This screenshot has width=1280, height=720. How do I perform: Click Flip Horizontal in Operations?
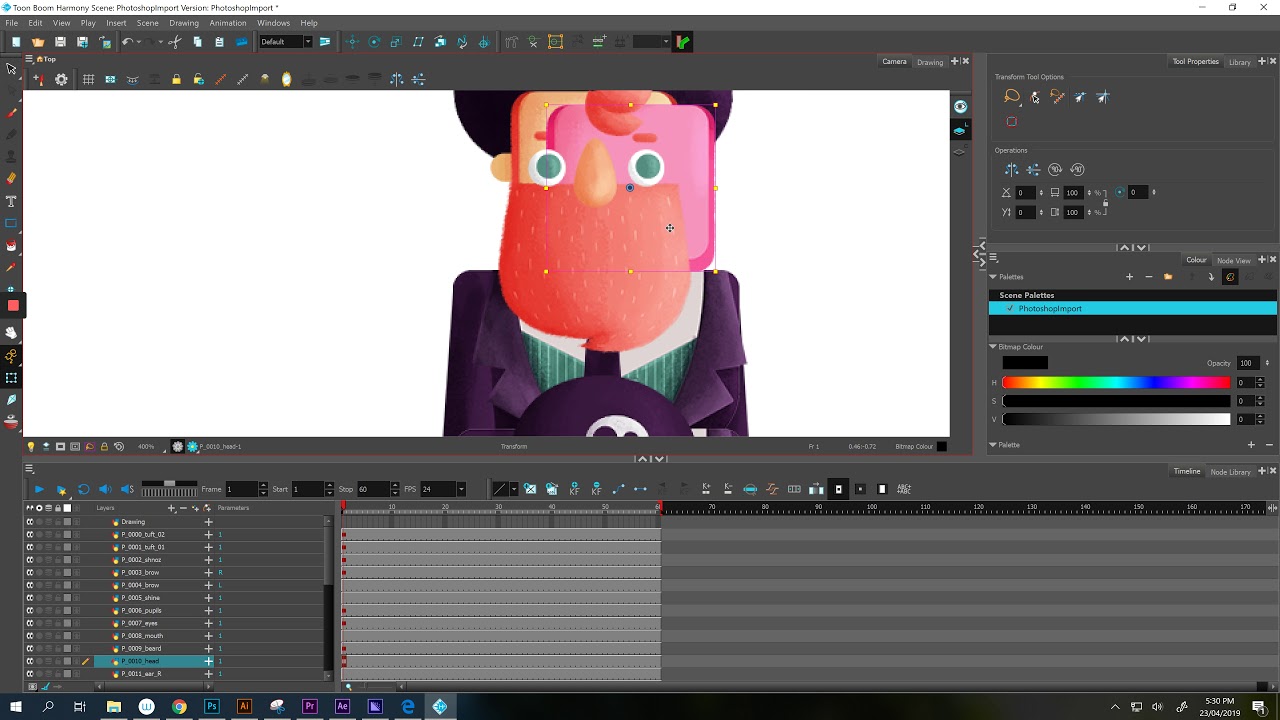click(1011, 169)
